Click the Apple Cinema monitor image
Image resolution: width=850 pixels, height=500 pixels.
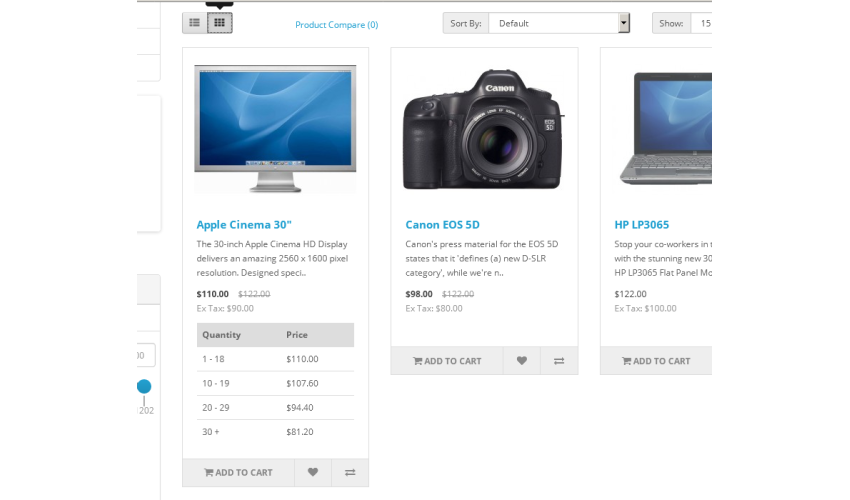coord(275,129)
